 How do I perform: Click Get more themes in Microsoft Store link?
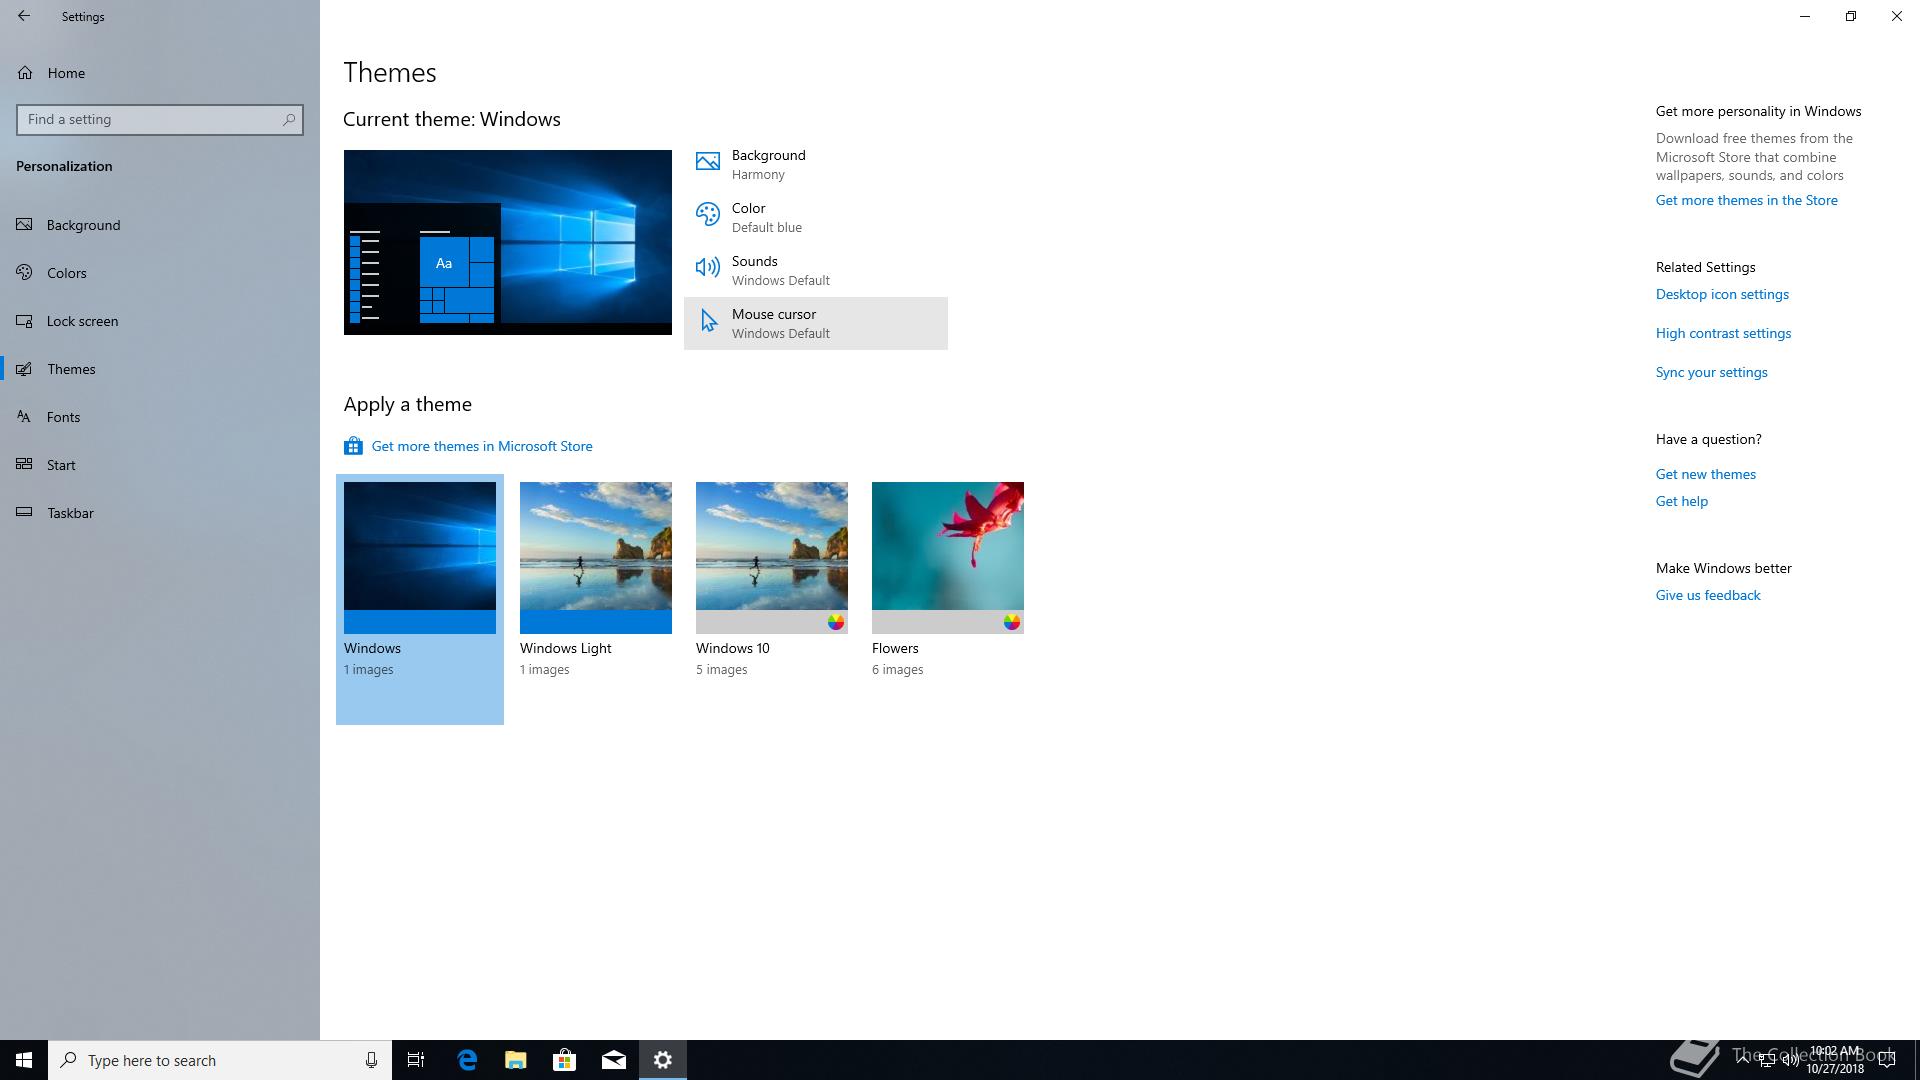[x=482, y=446]
